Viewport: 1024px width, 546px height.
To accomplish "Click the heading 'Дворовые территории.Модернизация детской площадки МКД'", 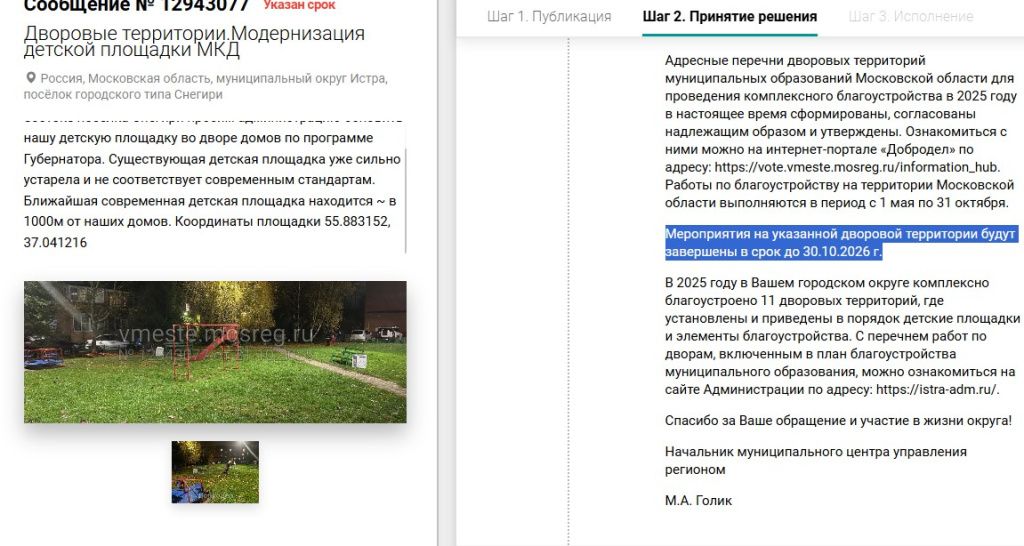I will click(194, 41).
